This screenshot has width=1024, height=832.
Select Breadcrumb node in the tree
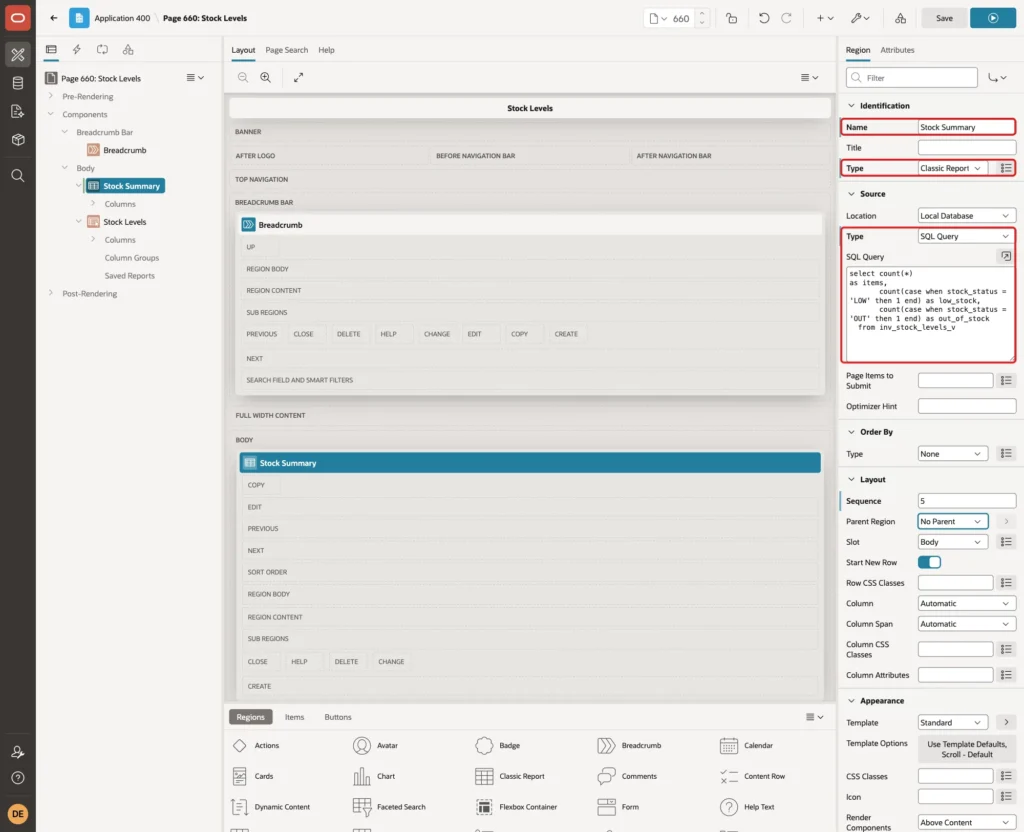(124, 150)
